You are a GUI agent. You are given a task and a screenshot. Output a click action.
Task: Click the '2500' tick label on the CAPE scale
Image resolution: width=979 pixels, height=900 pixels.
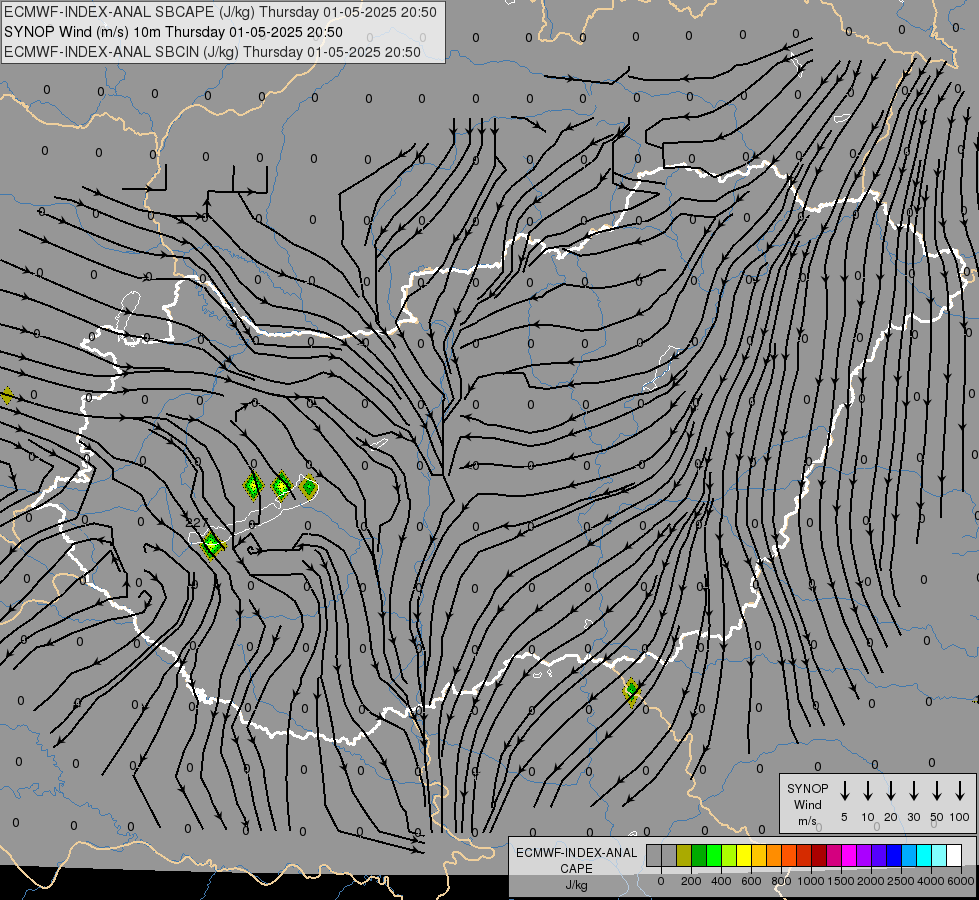(900, 881)
